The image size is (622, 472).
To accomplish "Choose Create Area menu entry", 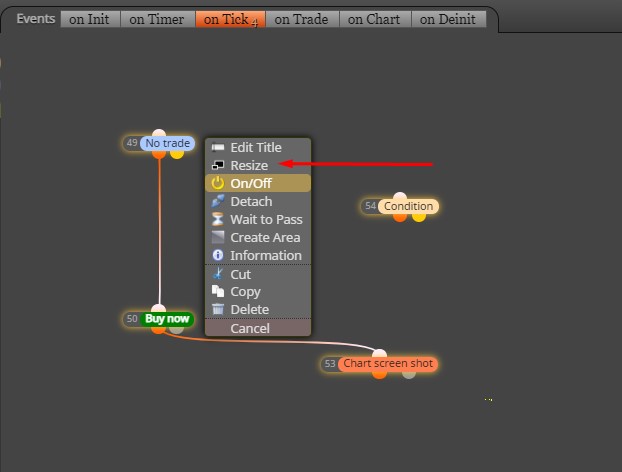I will click(x=258, y=238).
